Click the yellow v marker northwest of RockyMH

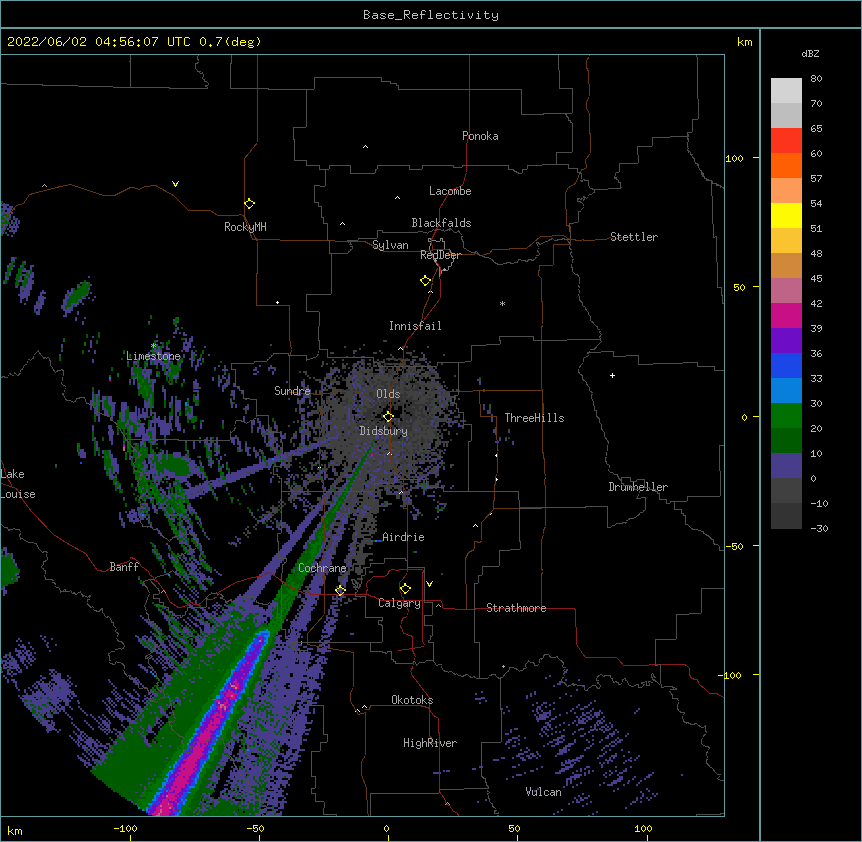pos(175,184)
